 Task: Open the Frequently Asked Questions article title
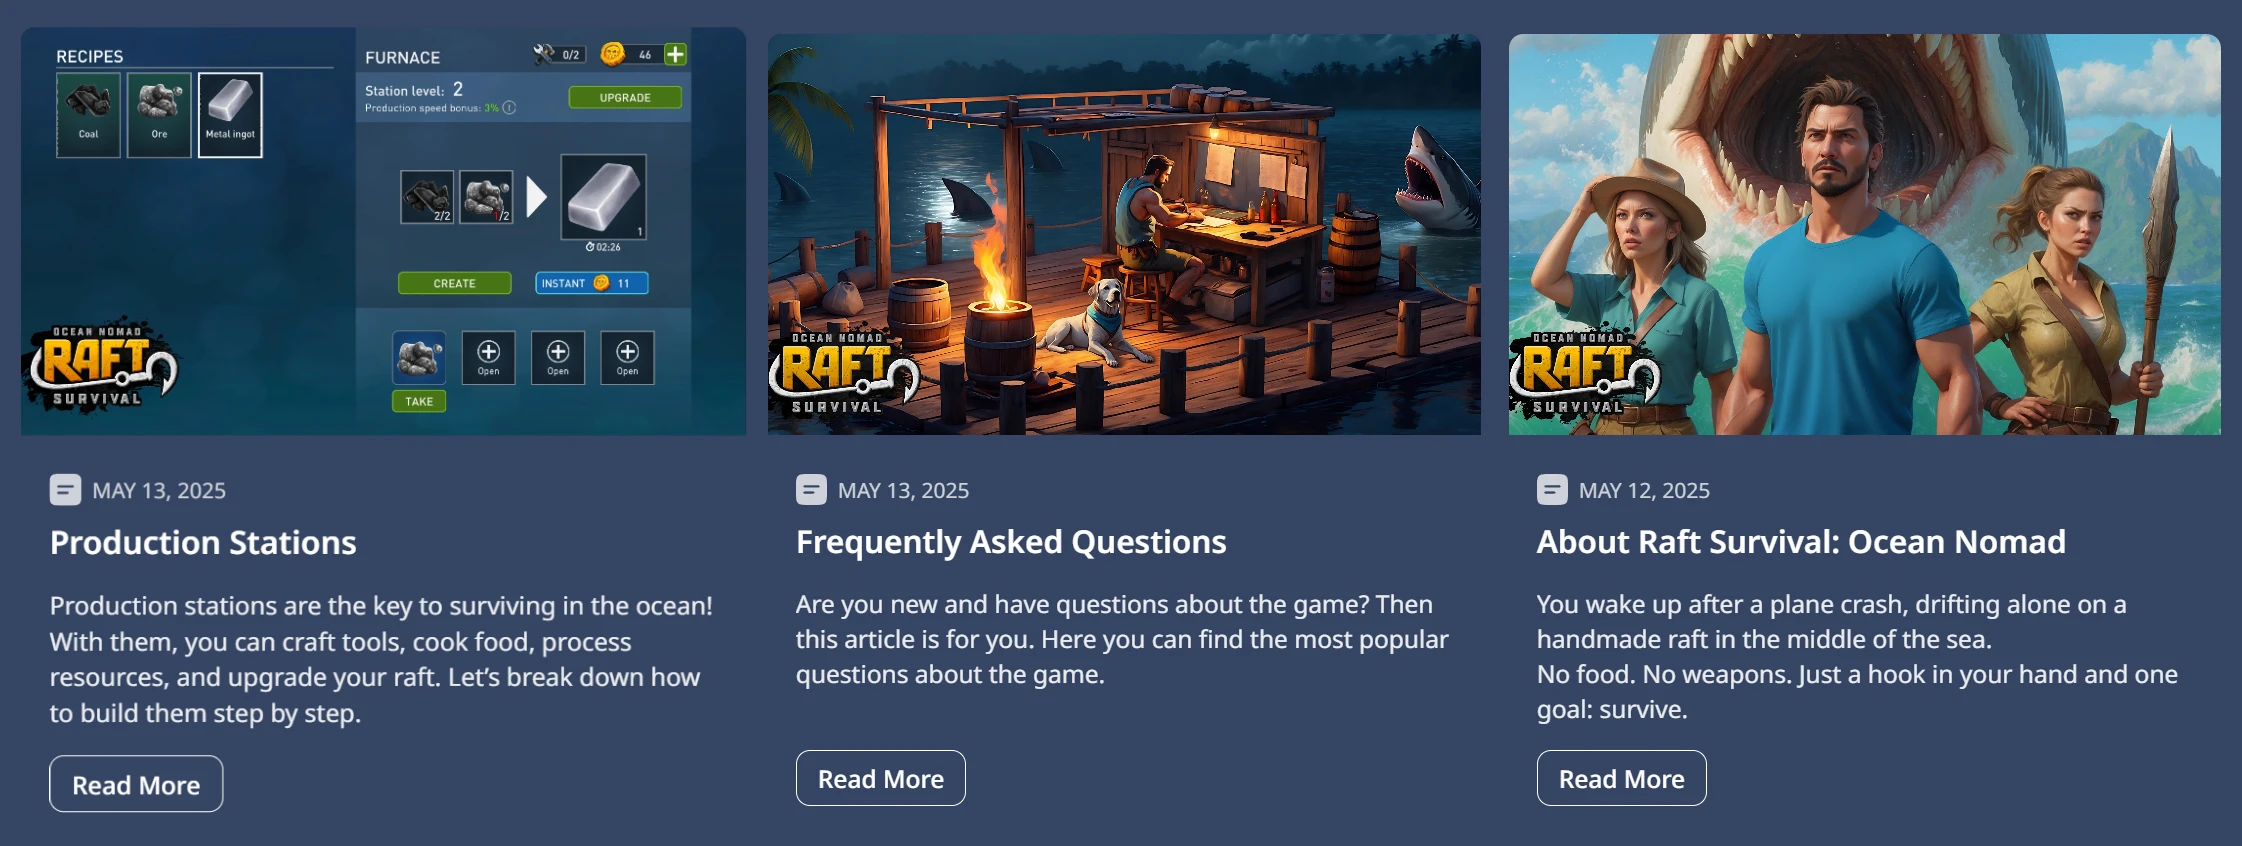click(x=1011, y=542)
